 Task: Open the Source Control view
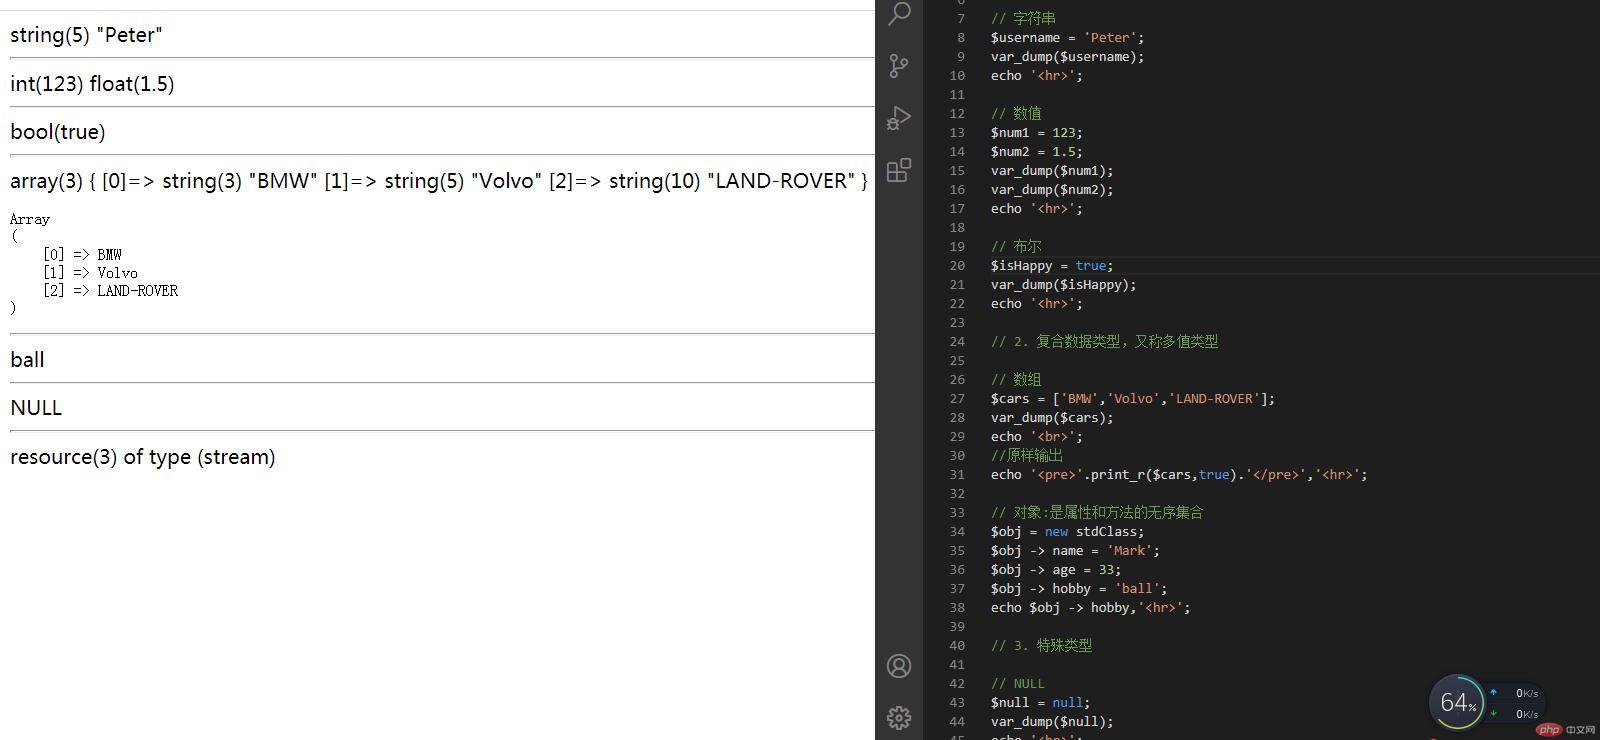[899, 66]
